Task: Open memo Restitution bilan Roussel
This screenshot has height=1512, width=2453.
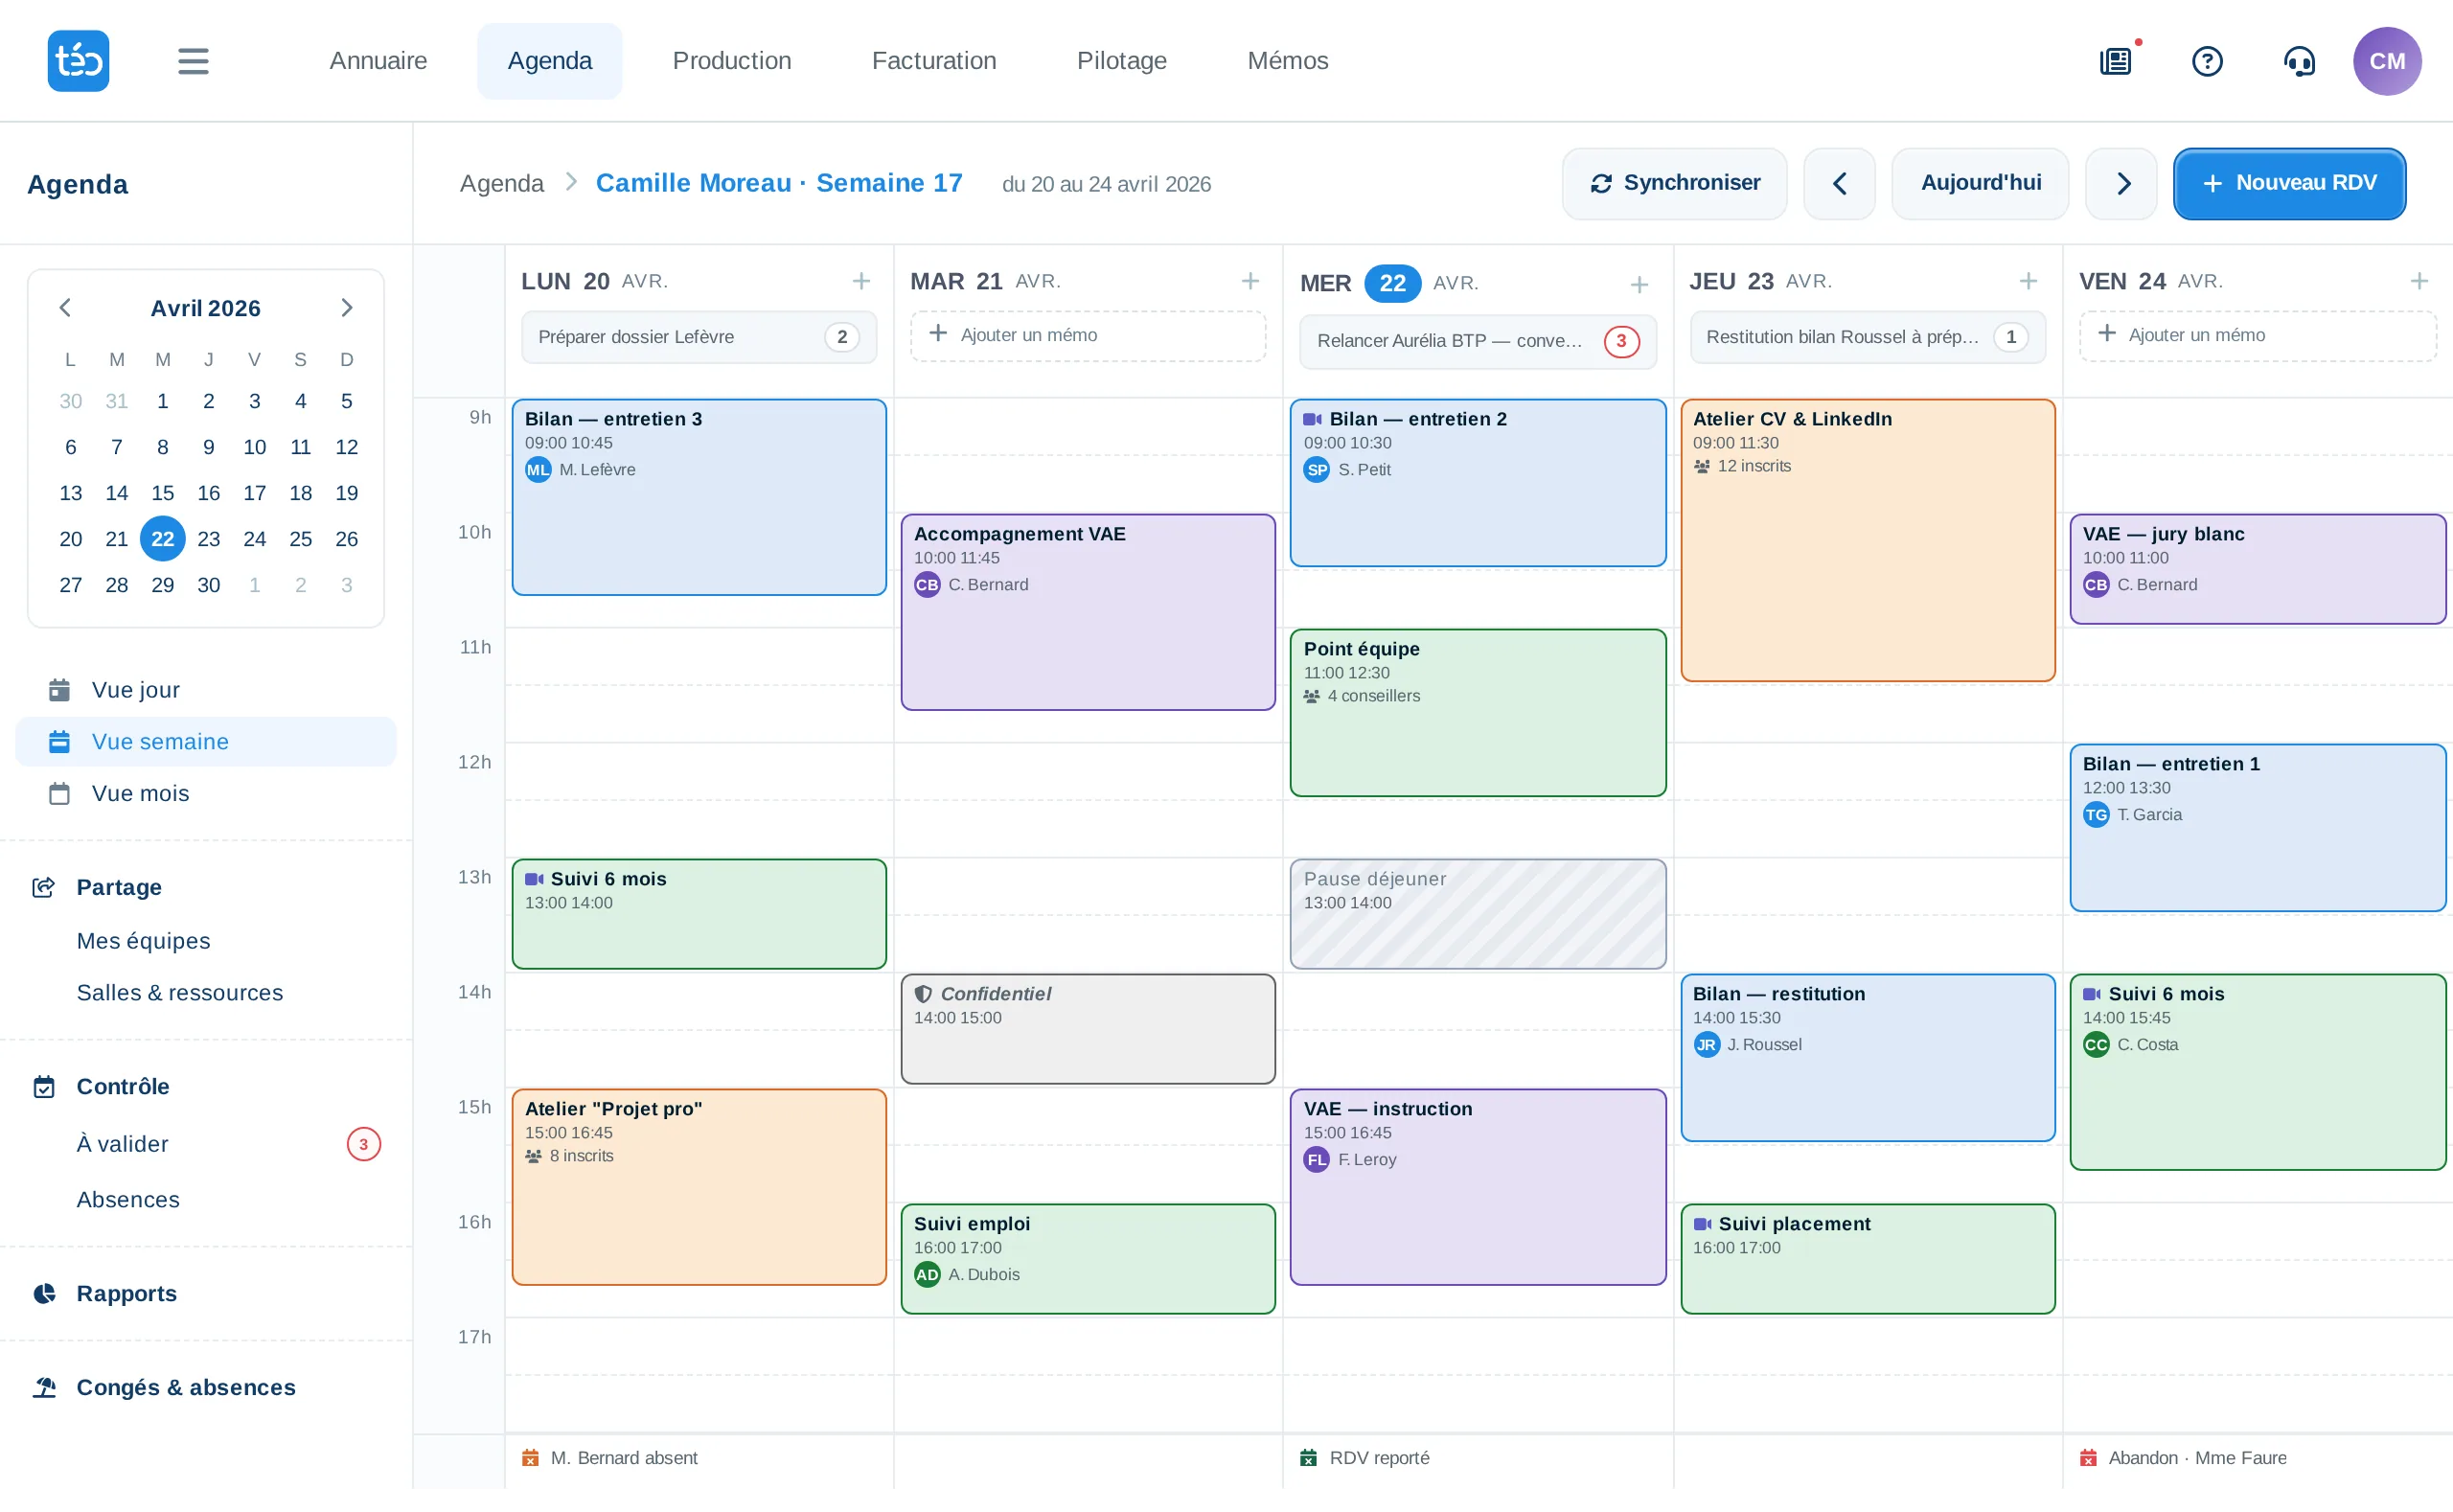Action: (1867, 337)
